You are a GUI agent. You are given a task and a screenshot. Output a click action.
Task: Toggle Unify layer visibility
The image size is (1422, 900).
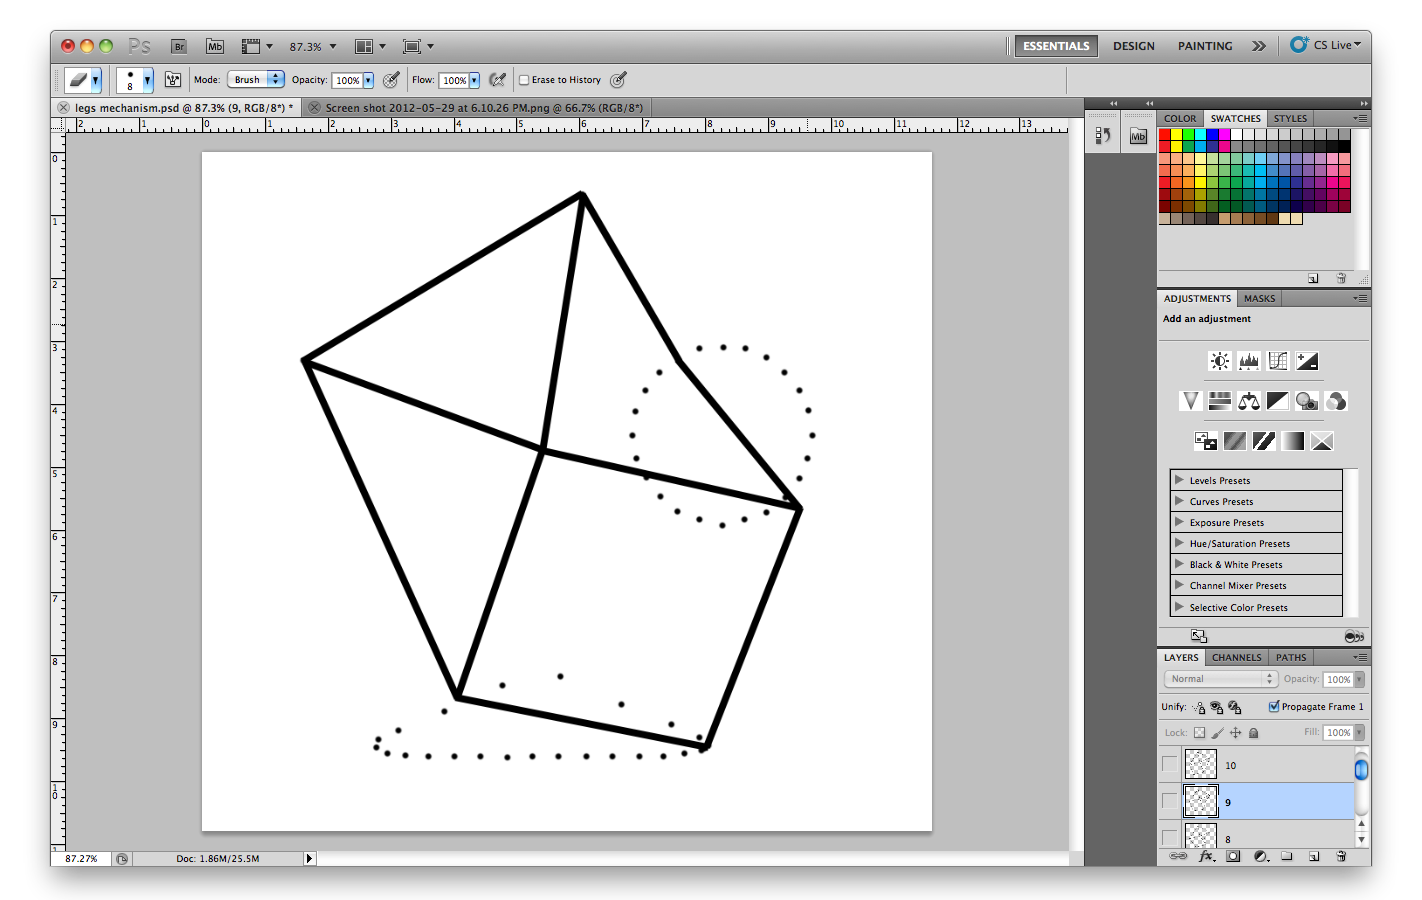pyautogui.click(x=1217, y=707)
